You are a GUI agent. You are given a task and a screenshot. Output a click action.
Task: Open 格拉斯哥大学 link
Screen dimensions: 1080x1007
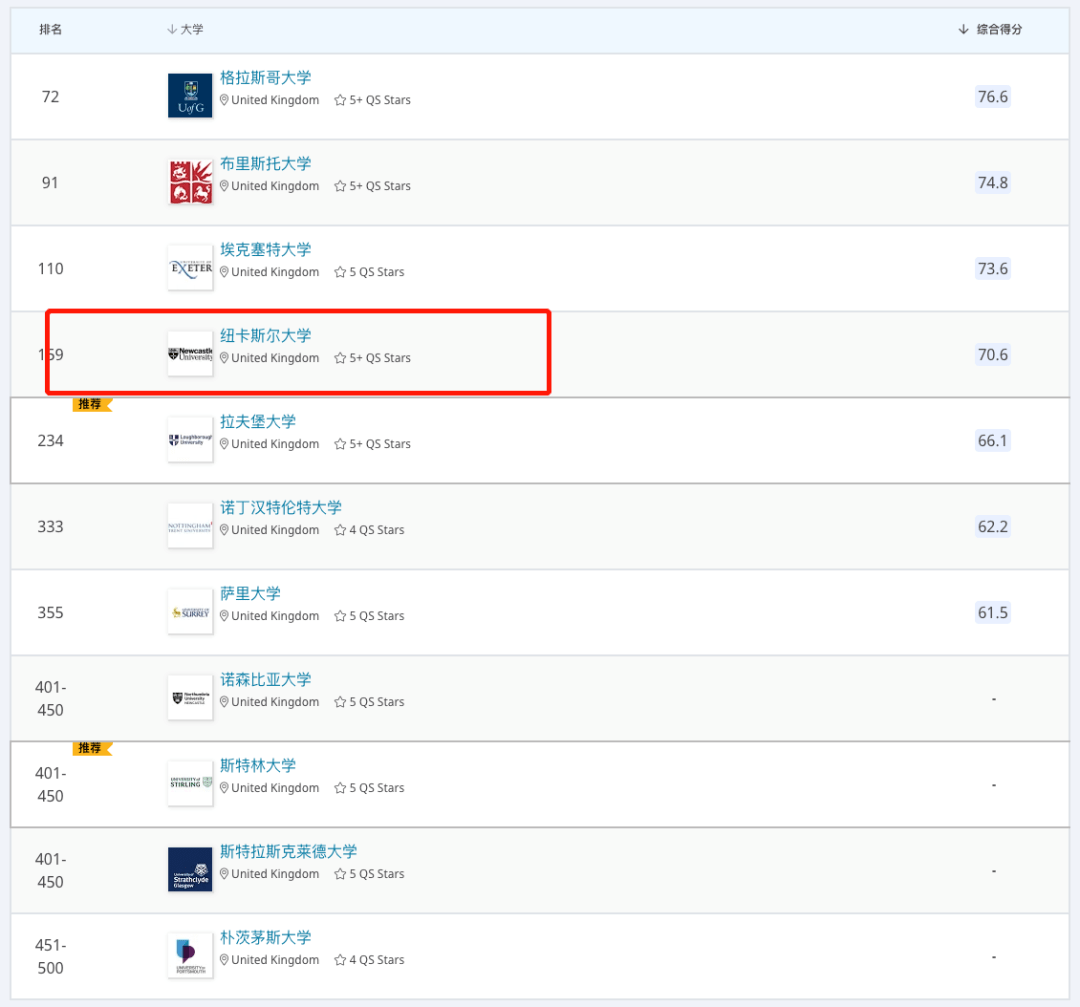(x=265, y=78)
